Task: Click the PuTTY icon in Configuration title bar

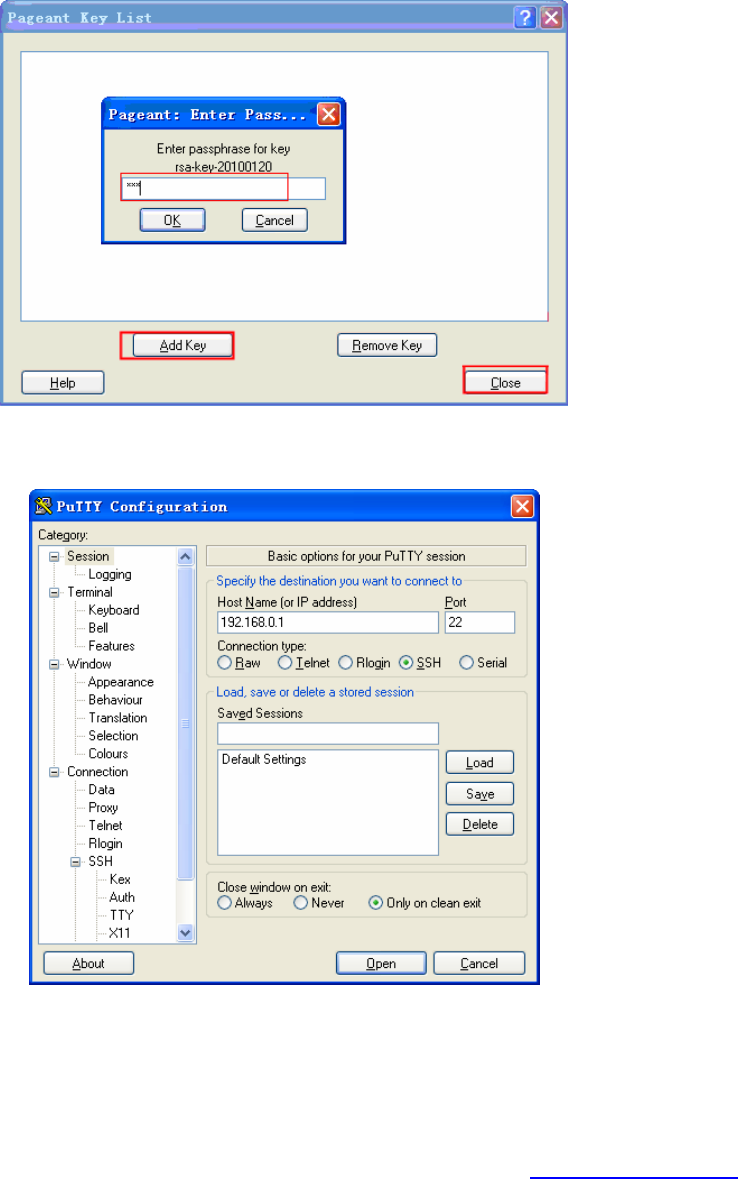Action: (44, 506)
